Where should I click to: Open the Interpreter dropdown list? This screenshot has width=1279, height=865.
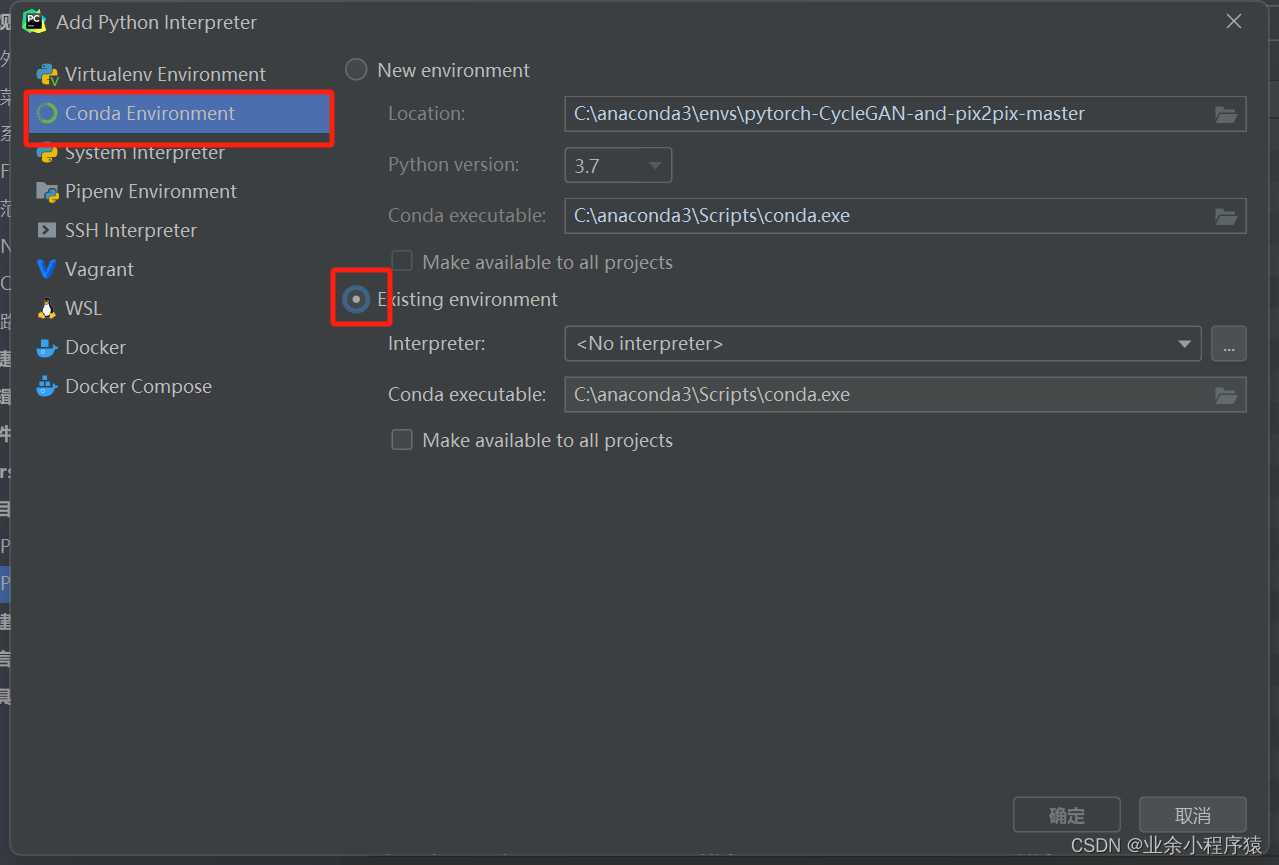click(883, 344)
